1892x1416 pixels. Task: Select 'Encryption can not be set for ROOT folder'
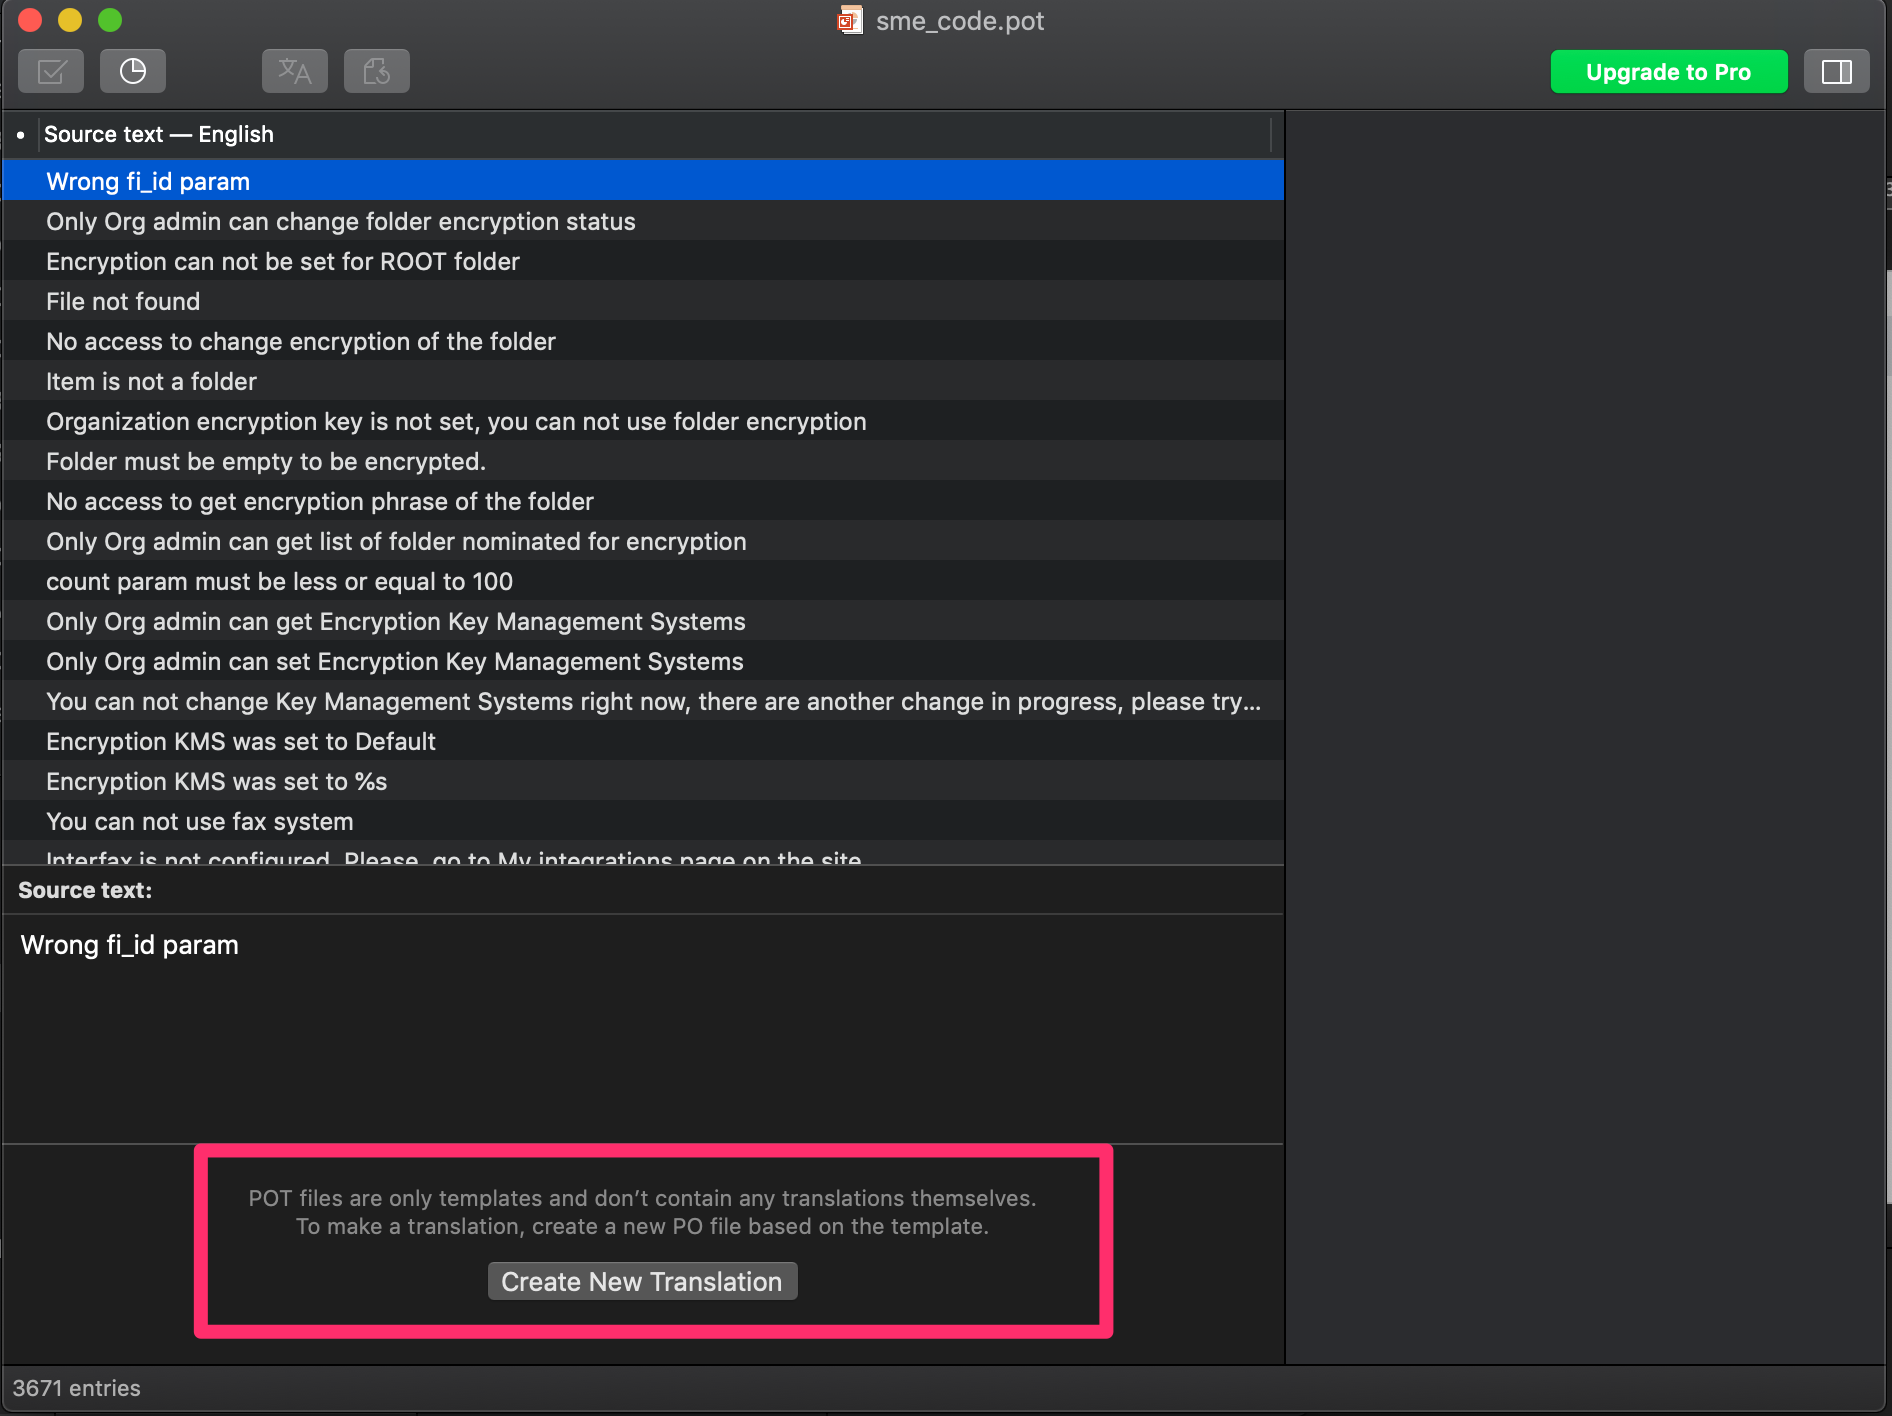283,261
